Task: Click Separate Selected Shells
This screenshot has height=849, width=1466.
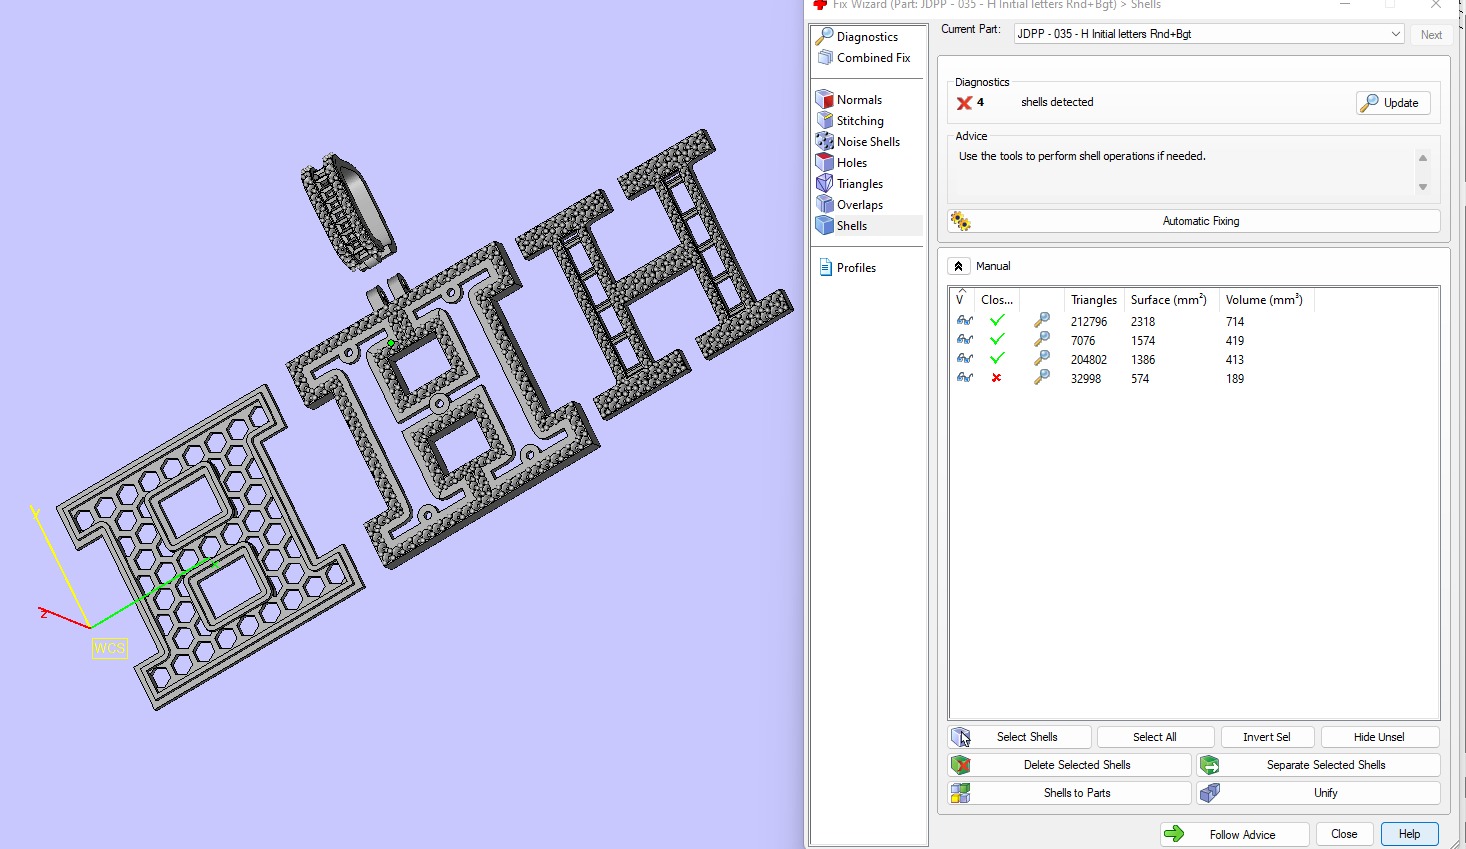Action: tap(1319, 765)
